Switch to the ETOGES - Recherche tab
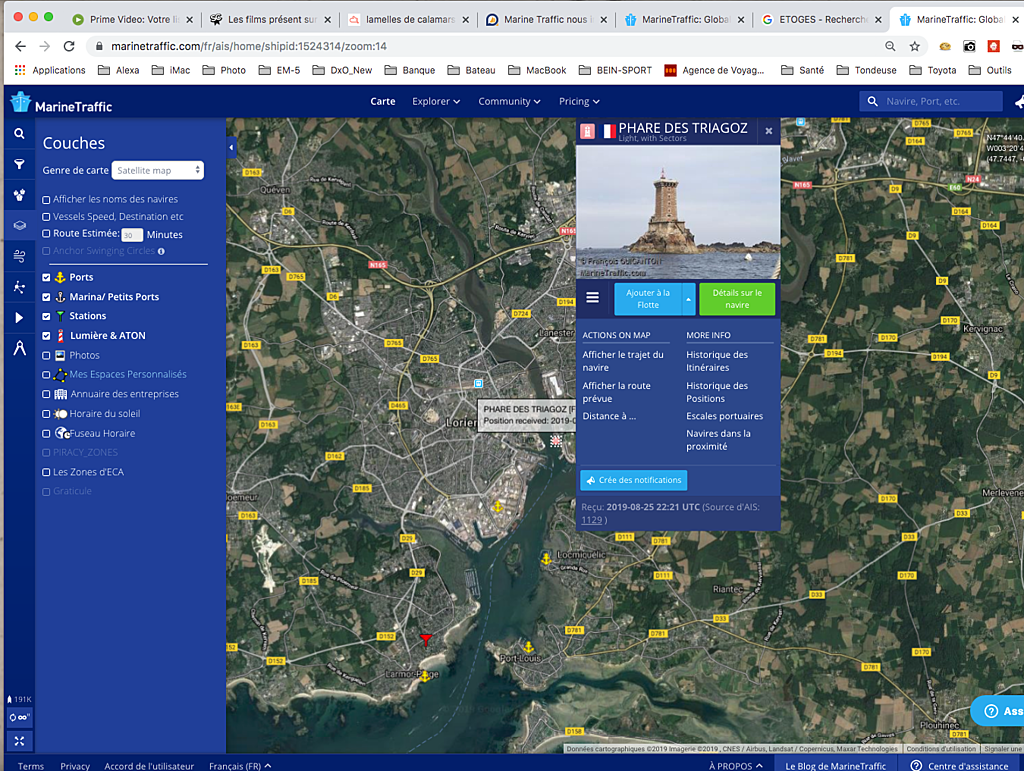 822,20
